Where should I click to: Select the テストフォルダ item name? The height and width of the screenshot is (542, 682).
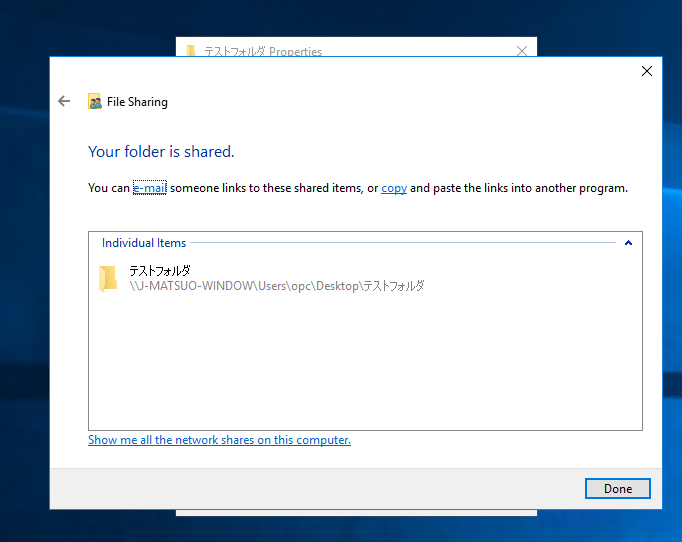pos(160,271)
